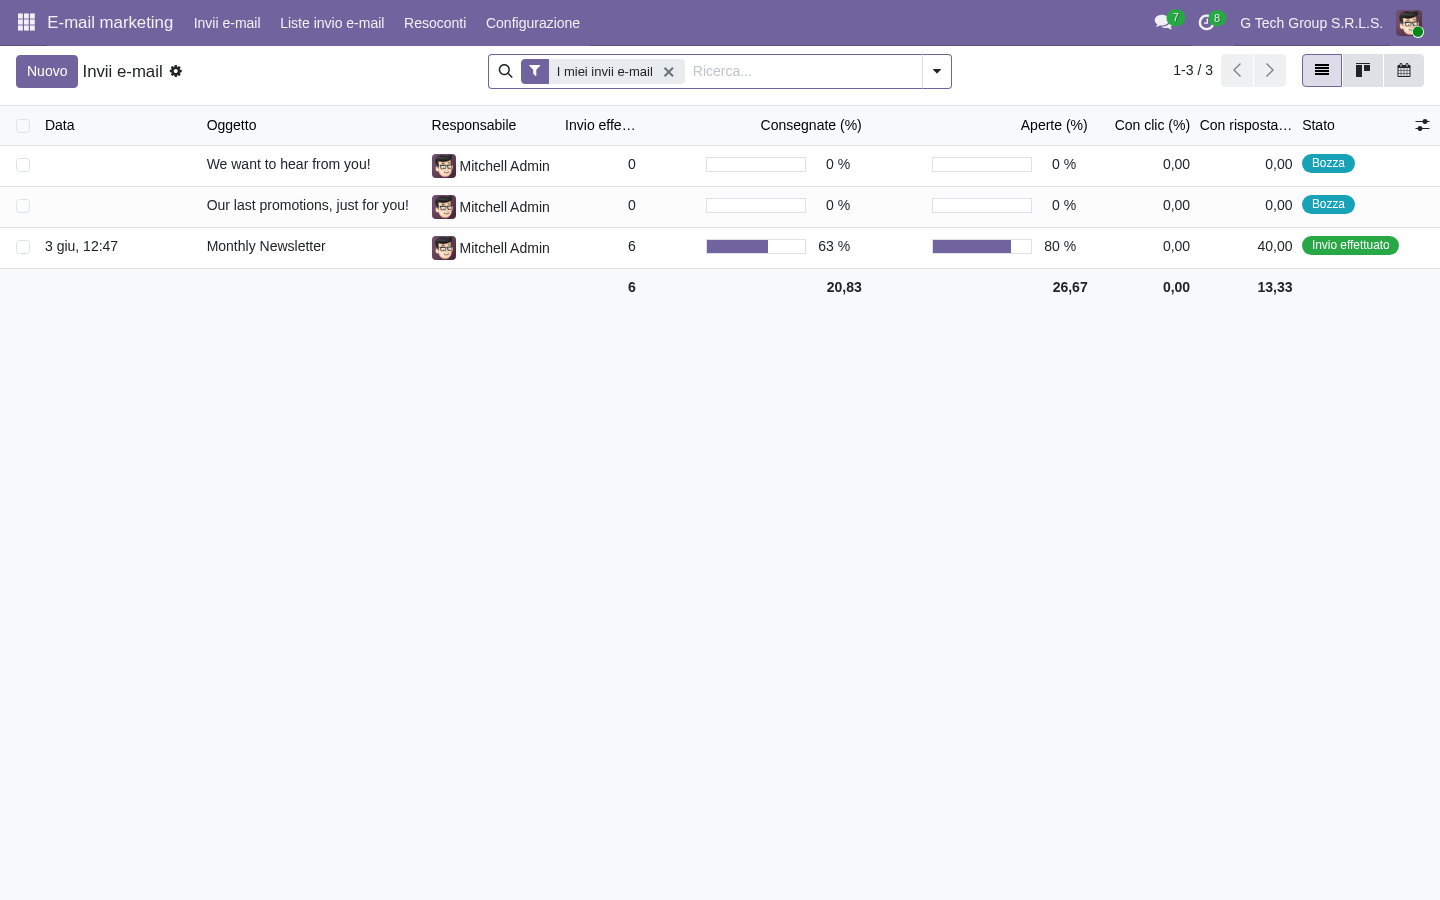Screen dimensions: 1440x900
Task: Open the user avatar menu
Action: click(x=1409, y=23)
